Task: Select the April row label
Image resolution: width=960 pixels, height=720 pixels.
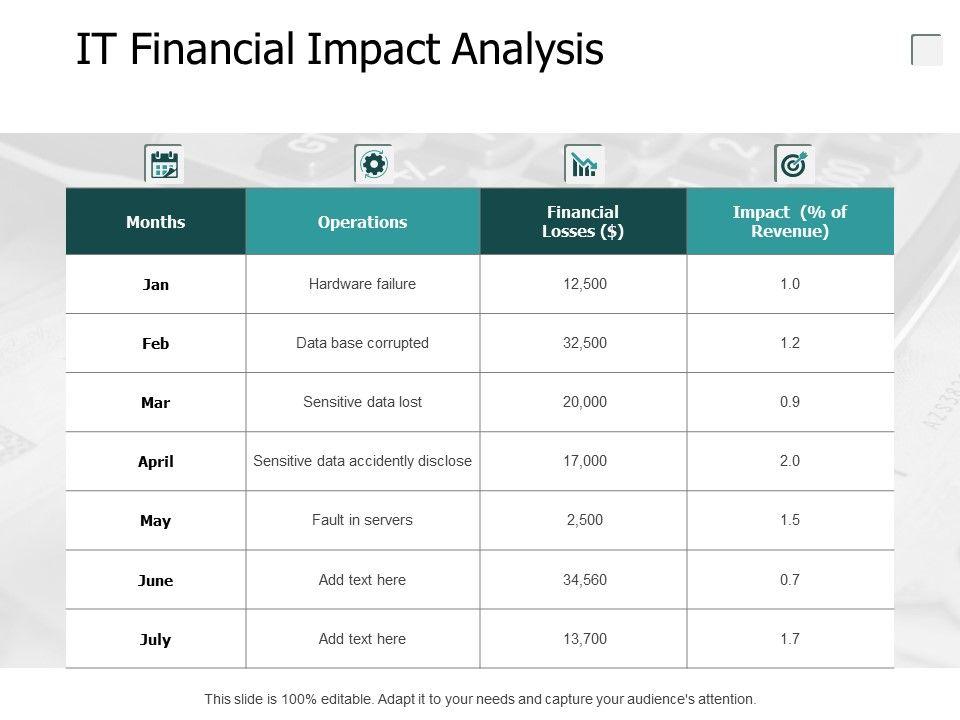Action: (x=156, y=462)
